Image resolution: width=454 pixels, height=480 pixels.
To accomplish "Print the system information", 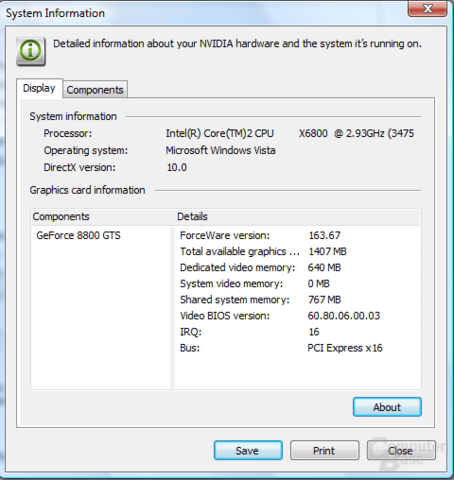I will (x=324, y=450).
